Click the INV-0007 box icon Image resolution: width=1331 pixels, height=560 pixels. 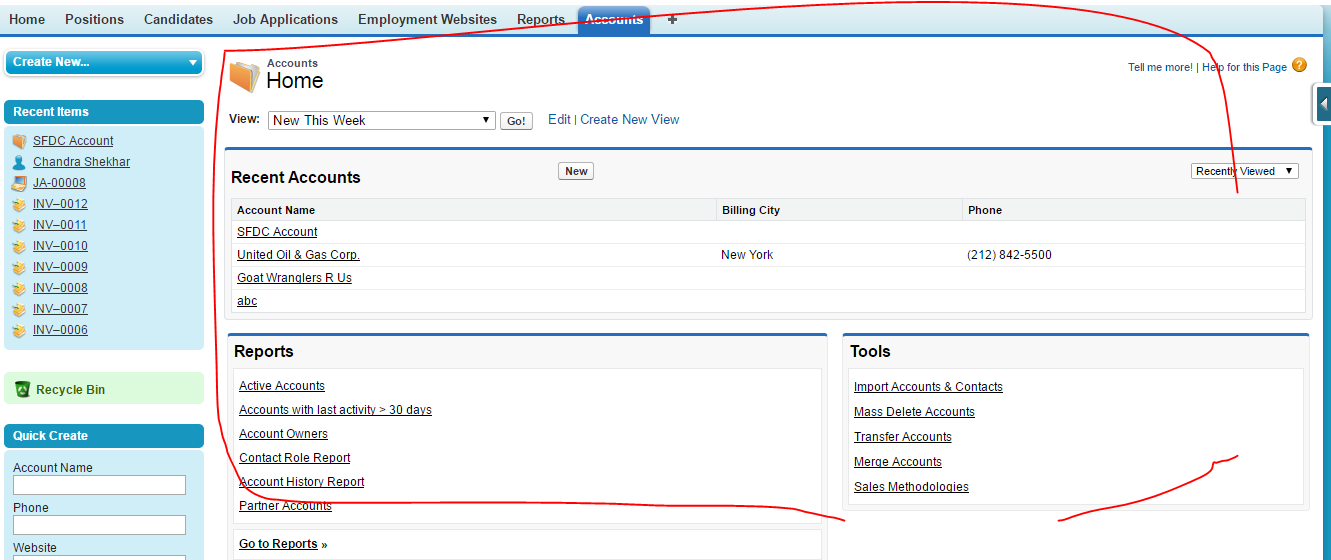pos(19,309)
